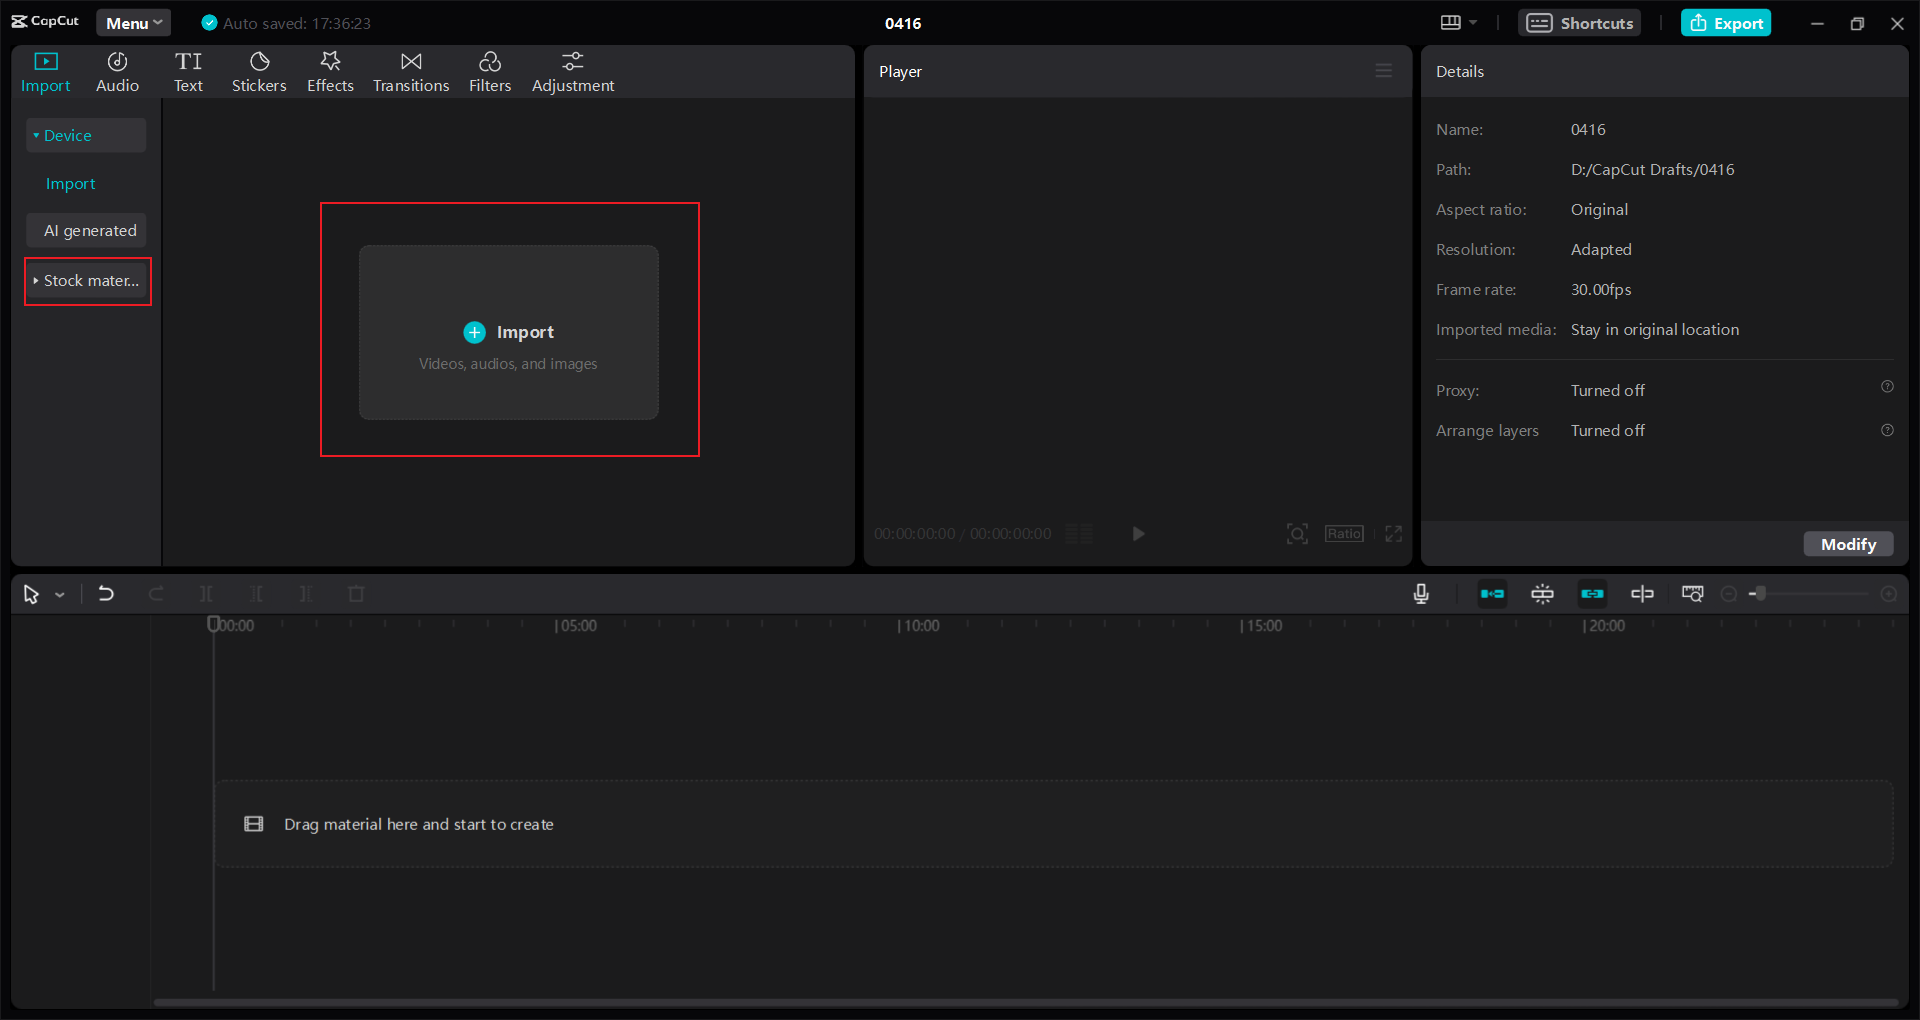Toggle linked selection in the timeline
1920x1020 pixels.
point(1592,593)
